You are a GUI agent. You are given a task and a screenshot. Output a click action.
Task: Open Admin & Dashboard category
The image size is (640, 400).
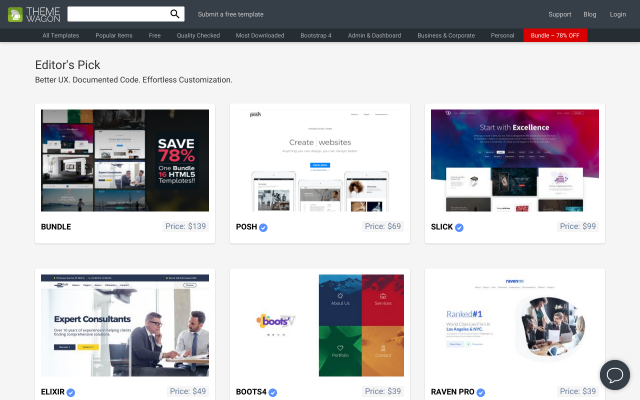[x=374, y=36]
